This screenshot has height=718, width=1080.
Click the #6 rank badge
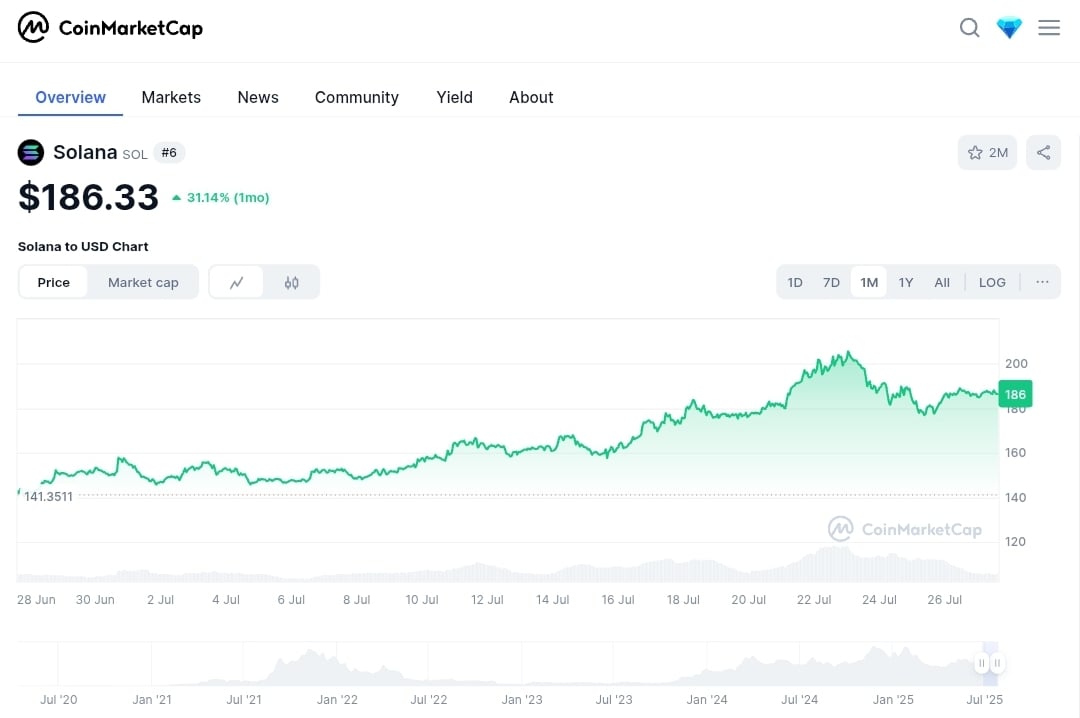point(169,152)
